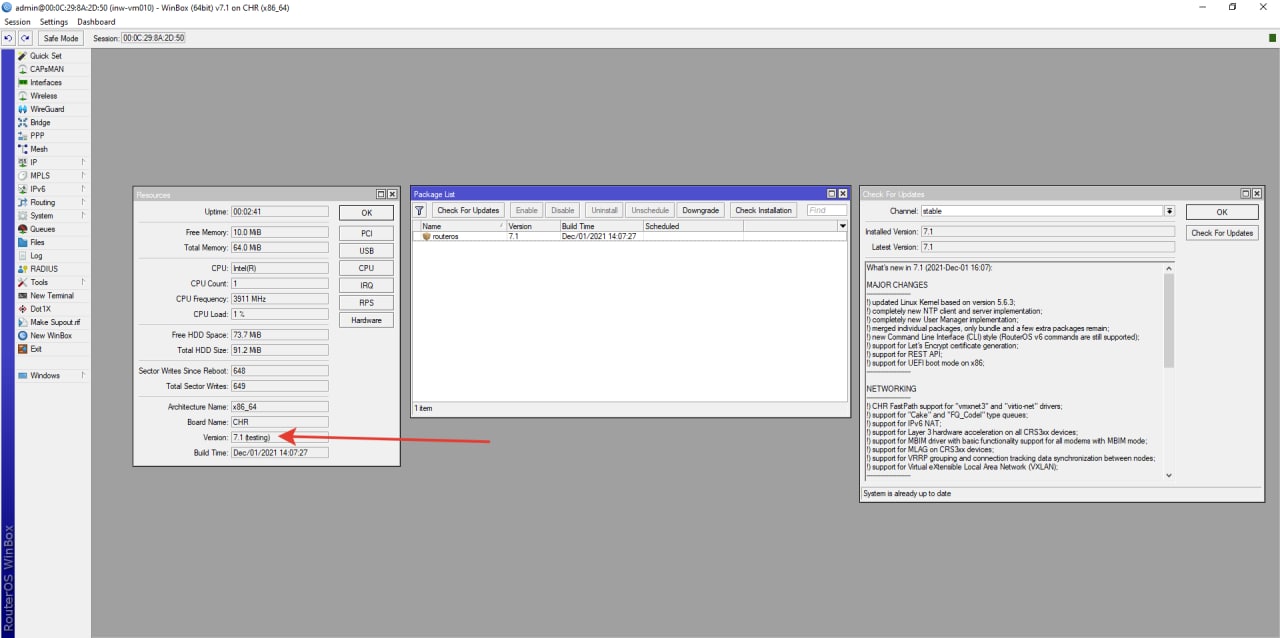Click the USB button in Resources
Viewport: 1280px width, 638px height.
click(x=366, y=251)
